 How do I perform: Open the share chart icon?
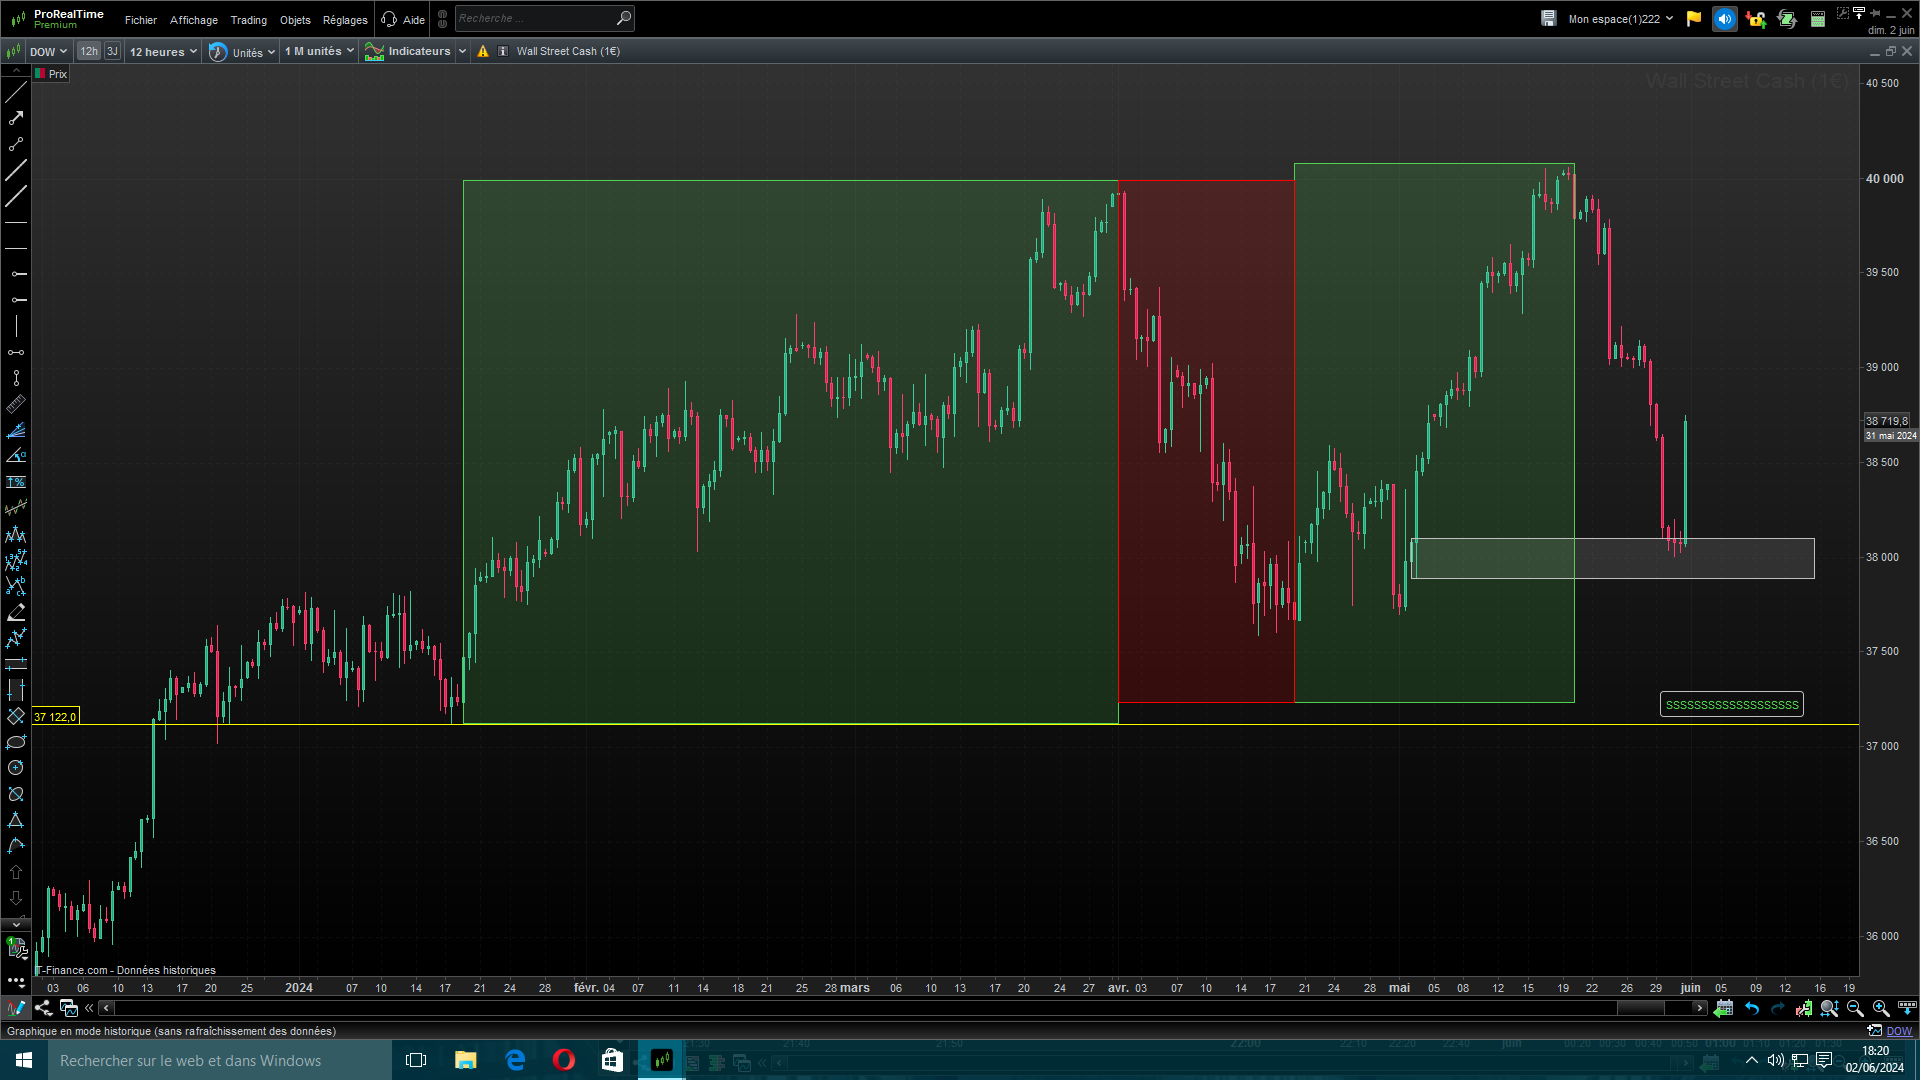43,1008
